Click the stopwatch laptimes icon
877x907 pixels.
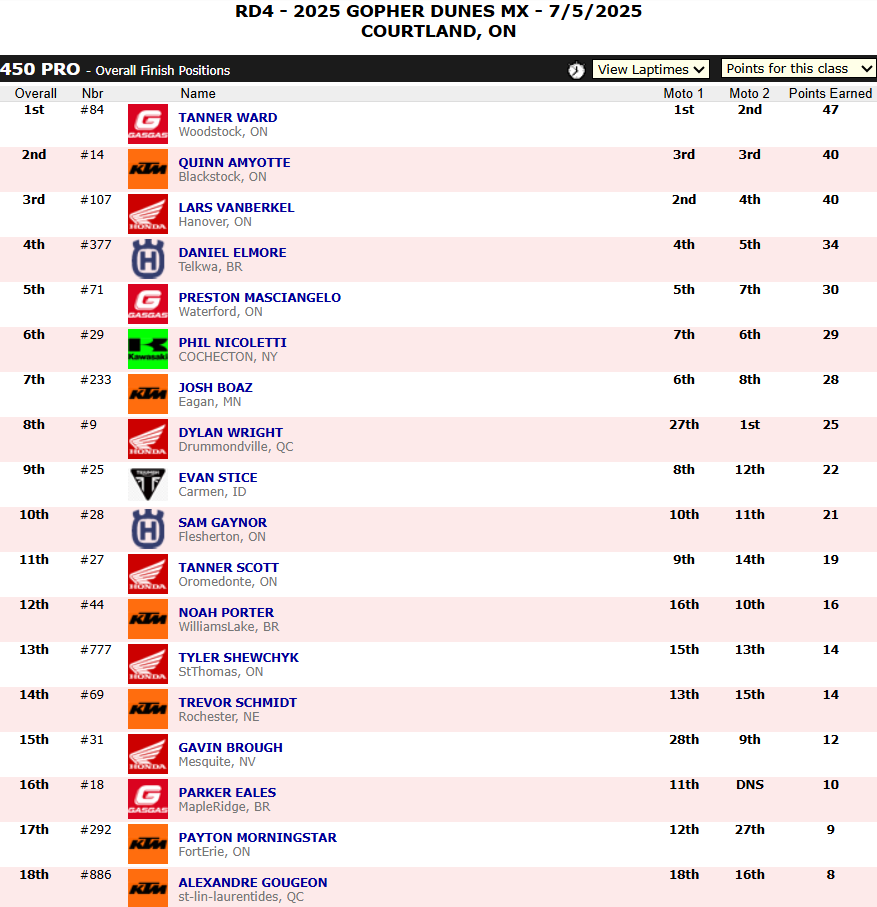pos(576,70)
